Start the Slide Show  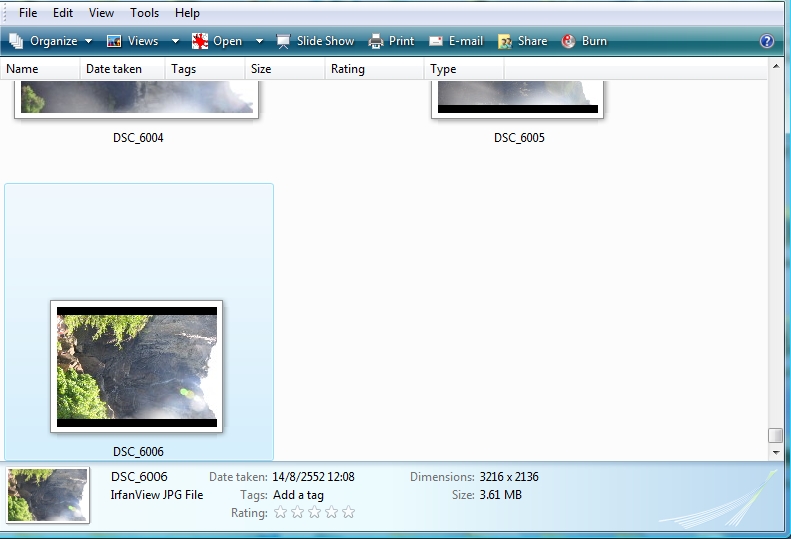tap(315, 41)
